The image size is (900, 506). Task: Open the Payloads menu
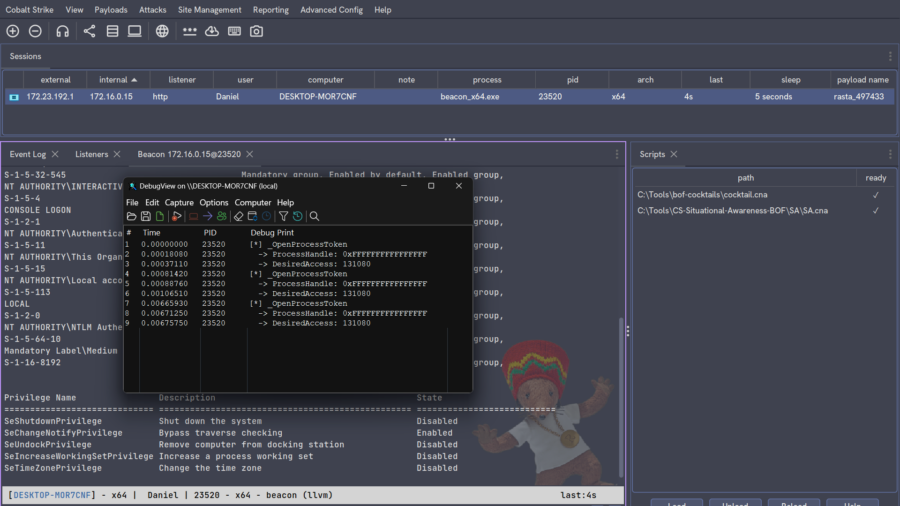coord(111,10)
